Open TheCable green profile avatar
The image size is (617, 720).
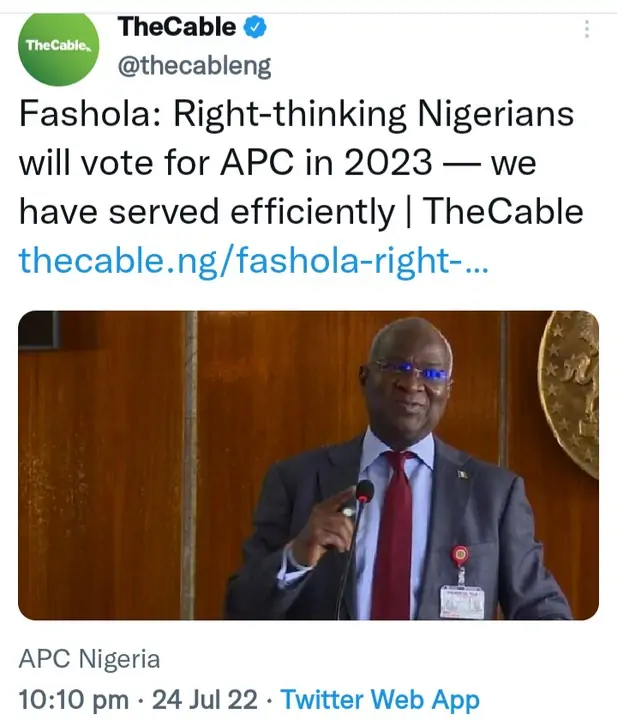tap(59, 46)
